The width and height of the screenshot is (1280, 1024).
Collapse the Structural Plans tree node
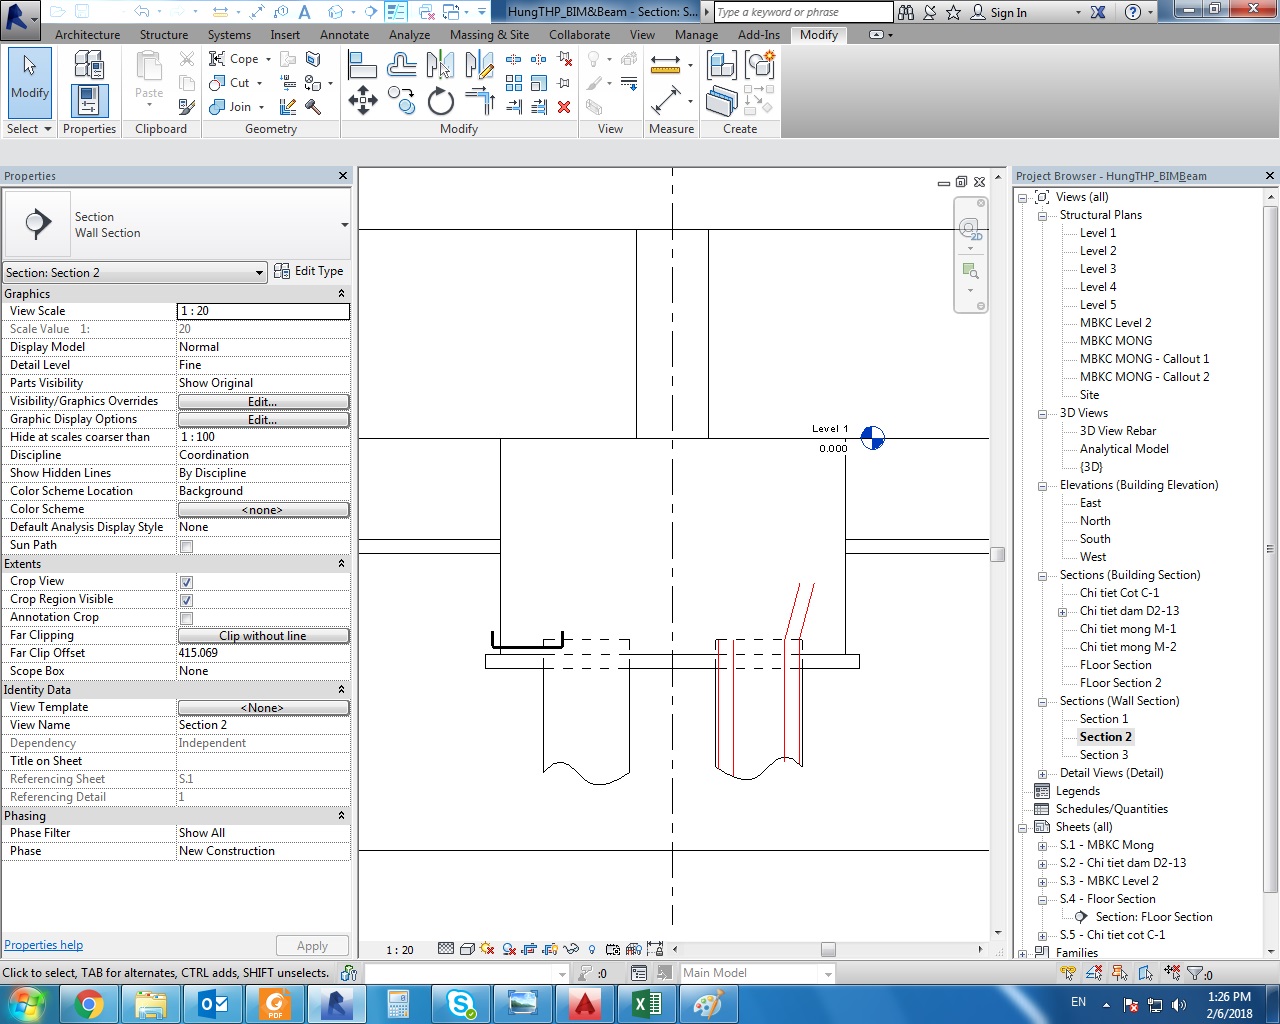coord(1042,216)
